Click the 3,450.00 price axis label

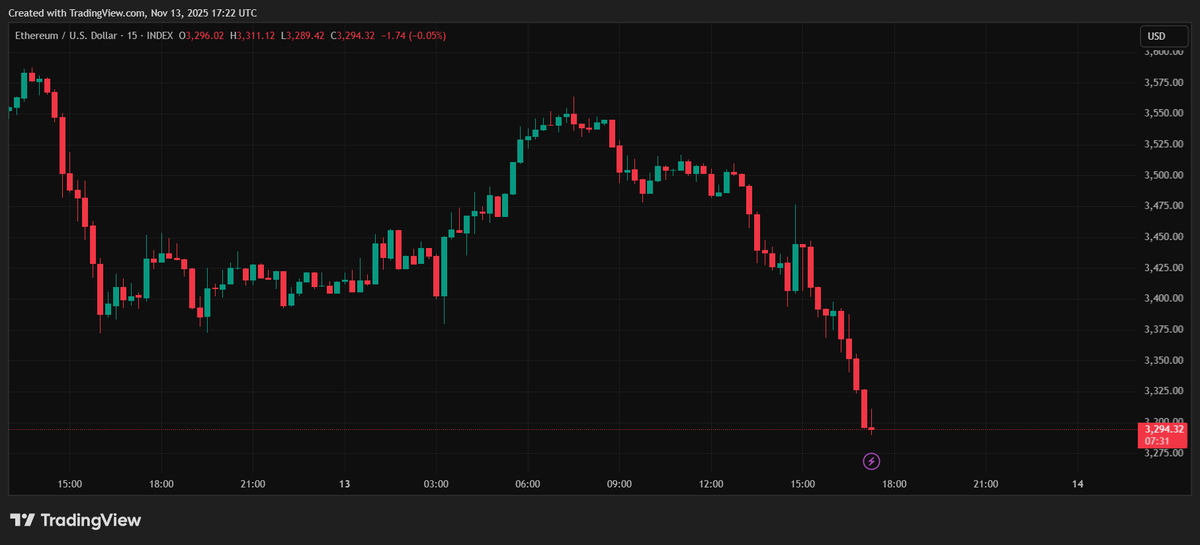pos(1165,237)
